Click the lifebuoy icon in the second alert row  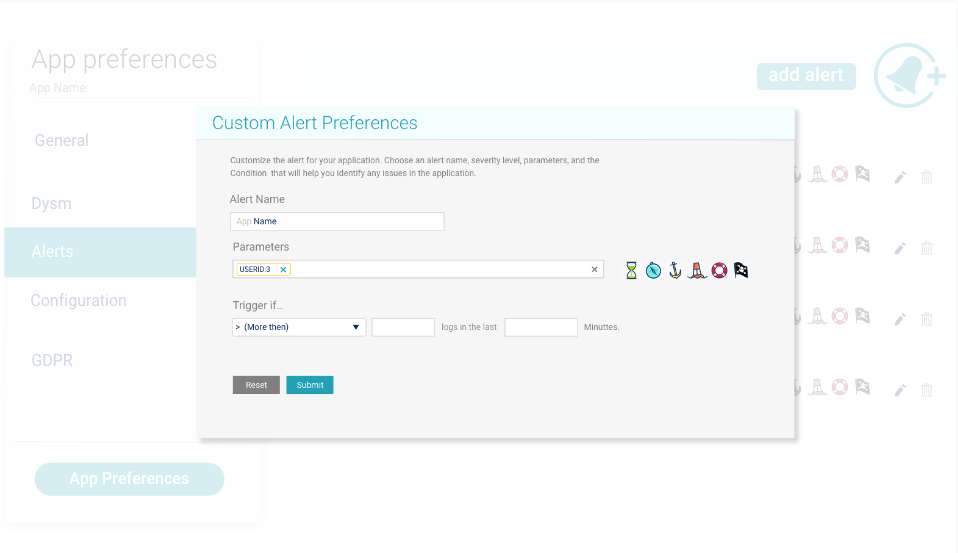840,245
